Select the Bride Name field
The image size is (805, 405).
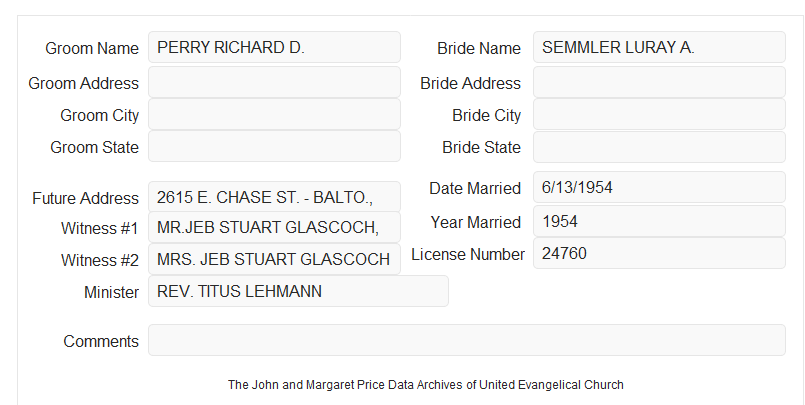click(x=659, y=47)
